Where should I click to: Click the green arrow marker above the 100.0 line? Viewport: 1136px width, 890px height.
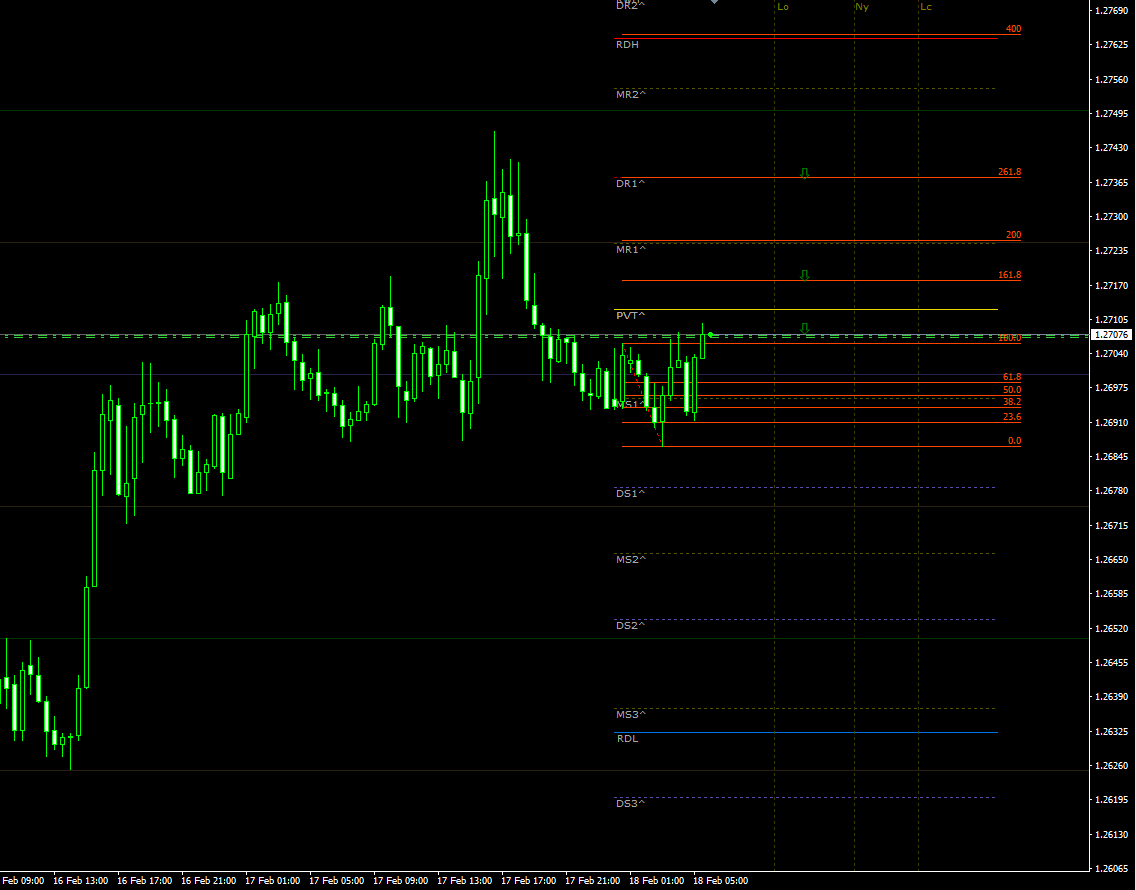point(805,327)
